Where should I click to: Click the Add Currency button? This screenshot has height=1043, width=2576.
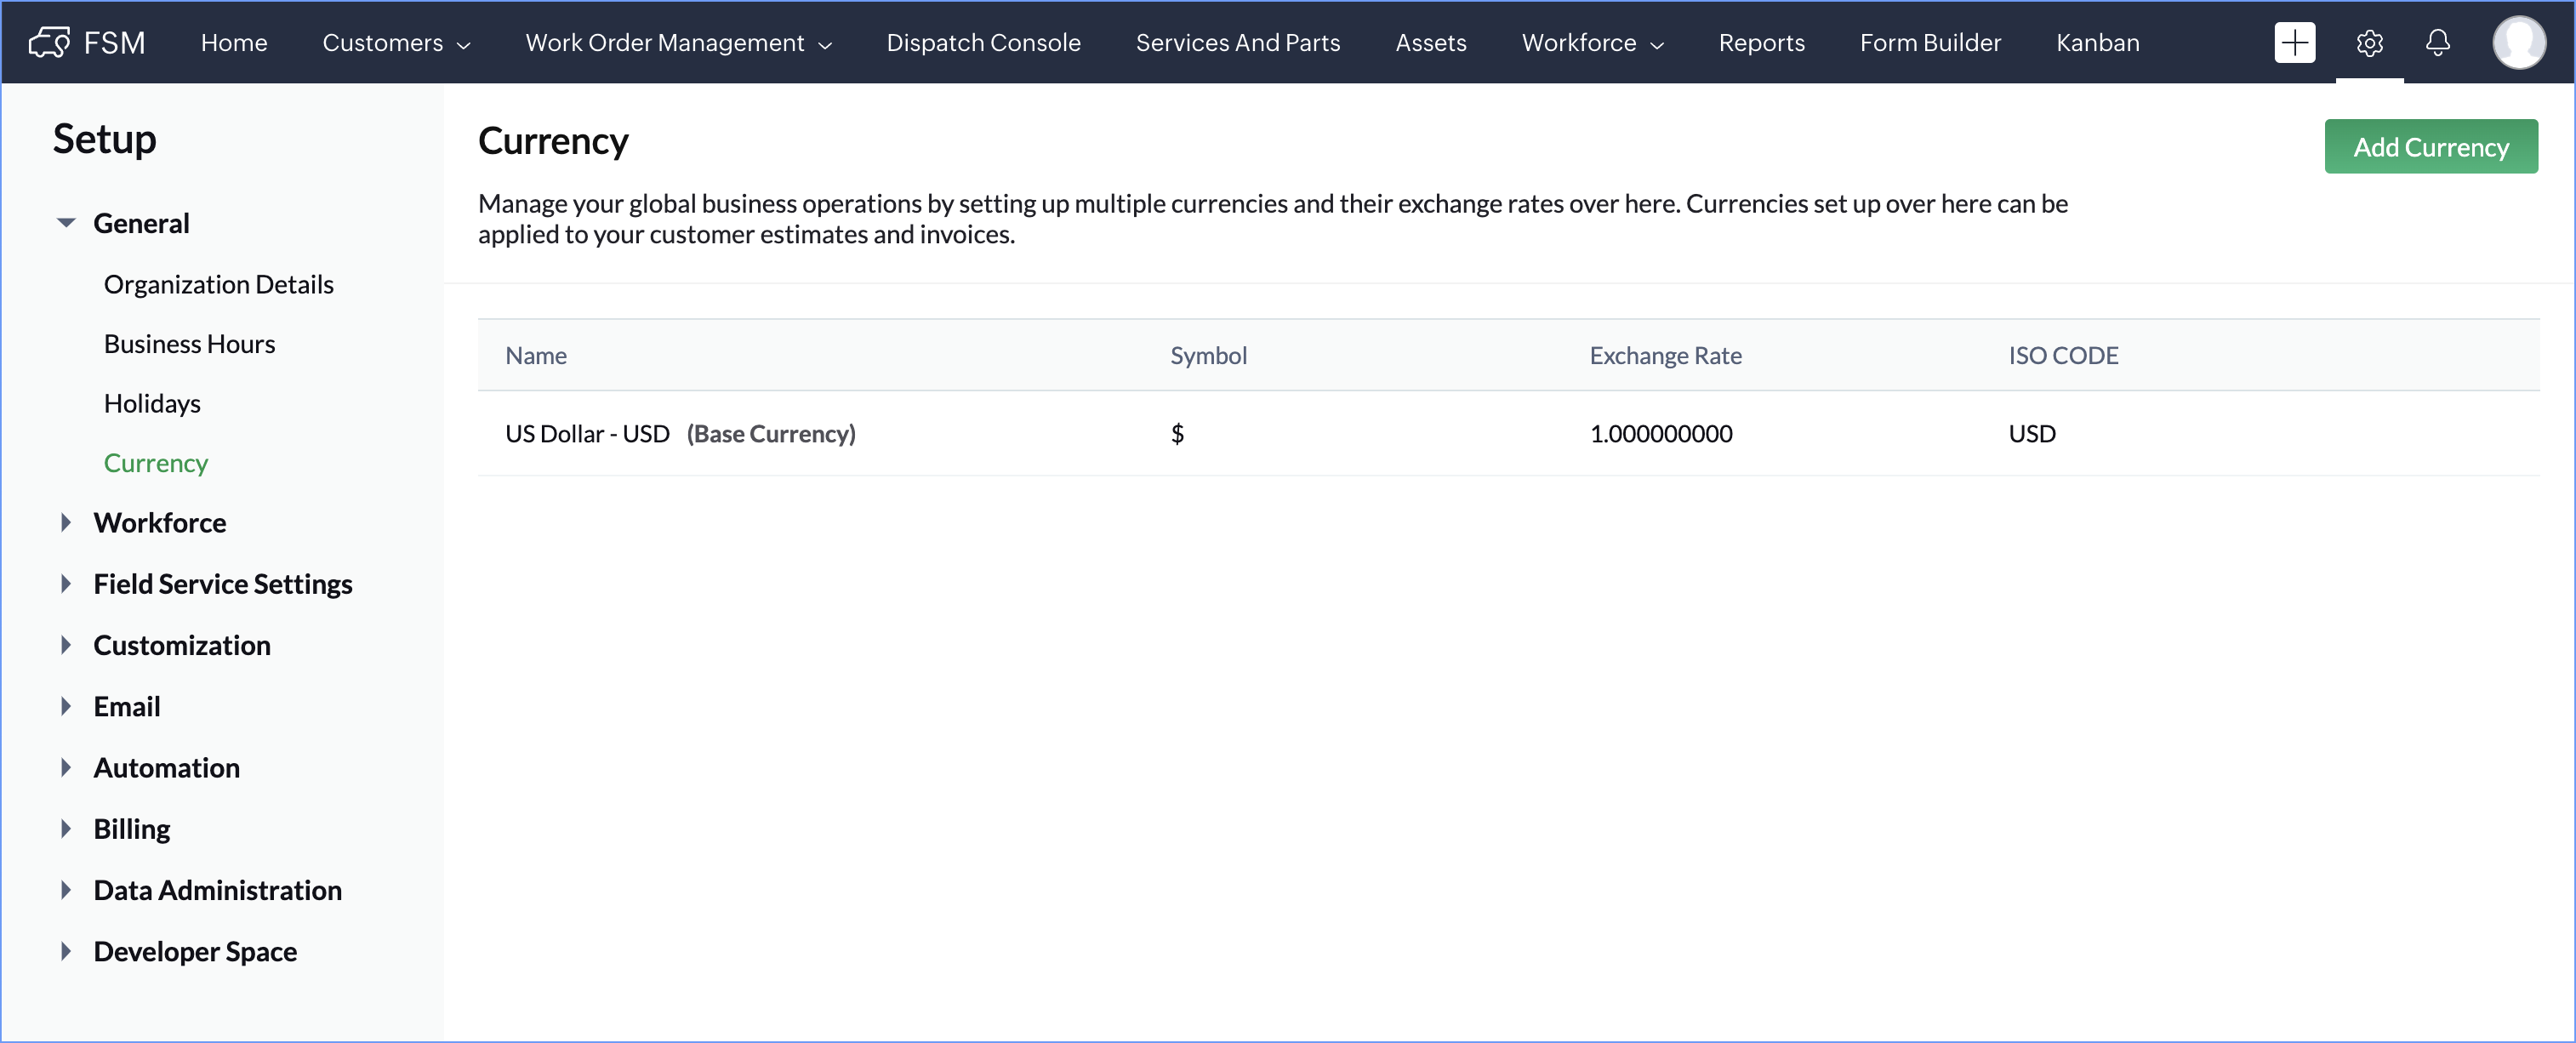(2430, 147)
